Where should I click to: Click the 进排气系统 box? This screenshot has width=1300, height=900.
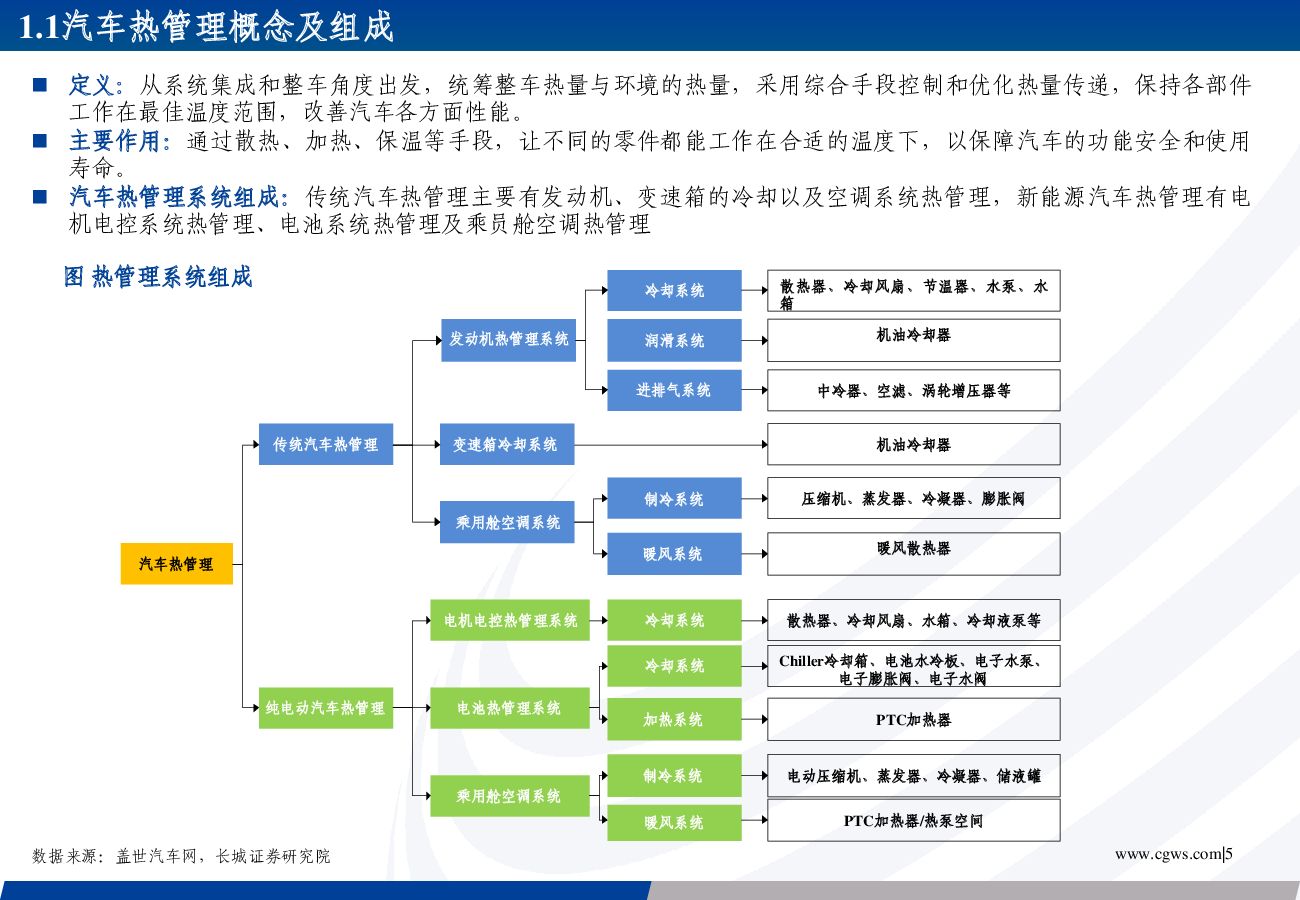click(674, 390)
